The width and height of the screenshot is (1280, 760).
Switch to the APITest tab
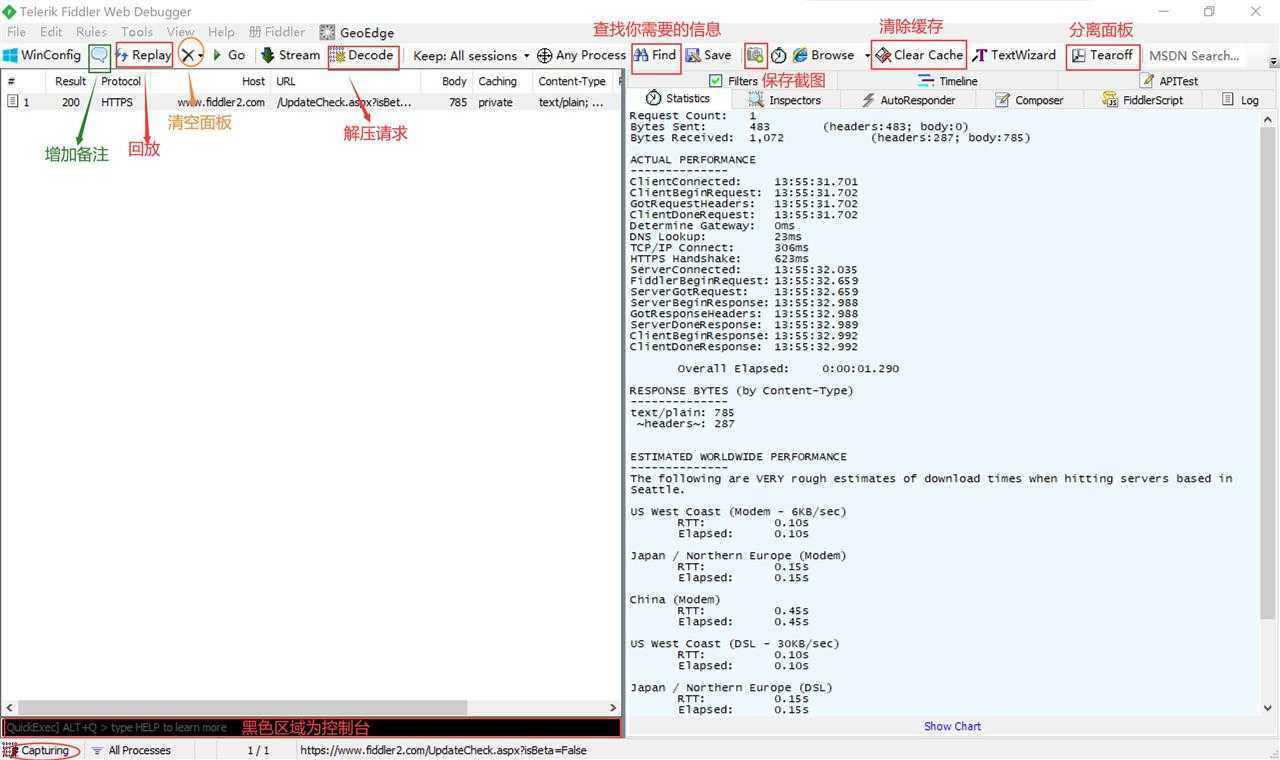(1168, 81)
